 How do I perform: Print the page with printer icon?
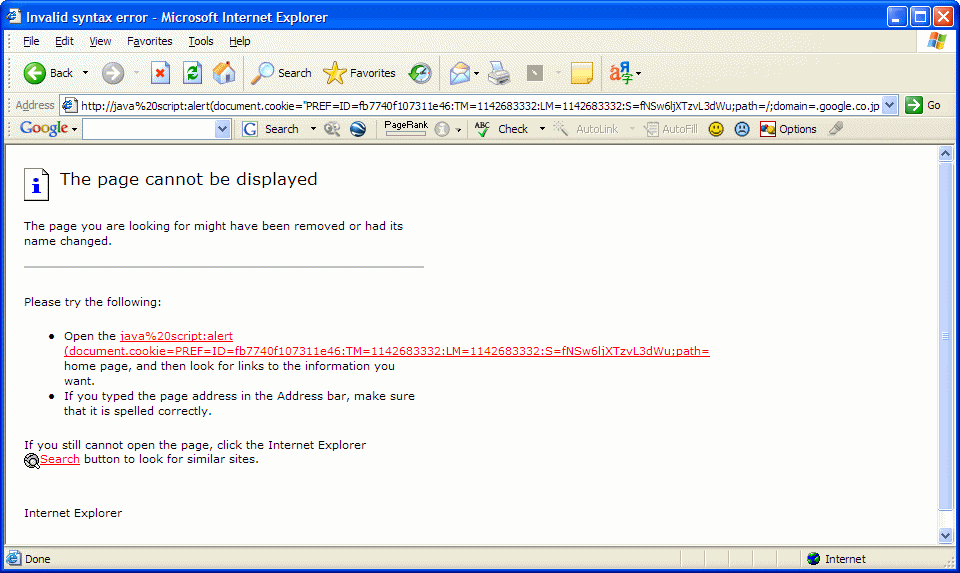pyautogui.click(x=500, y=73)
